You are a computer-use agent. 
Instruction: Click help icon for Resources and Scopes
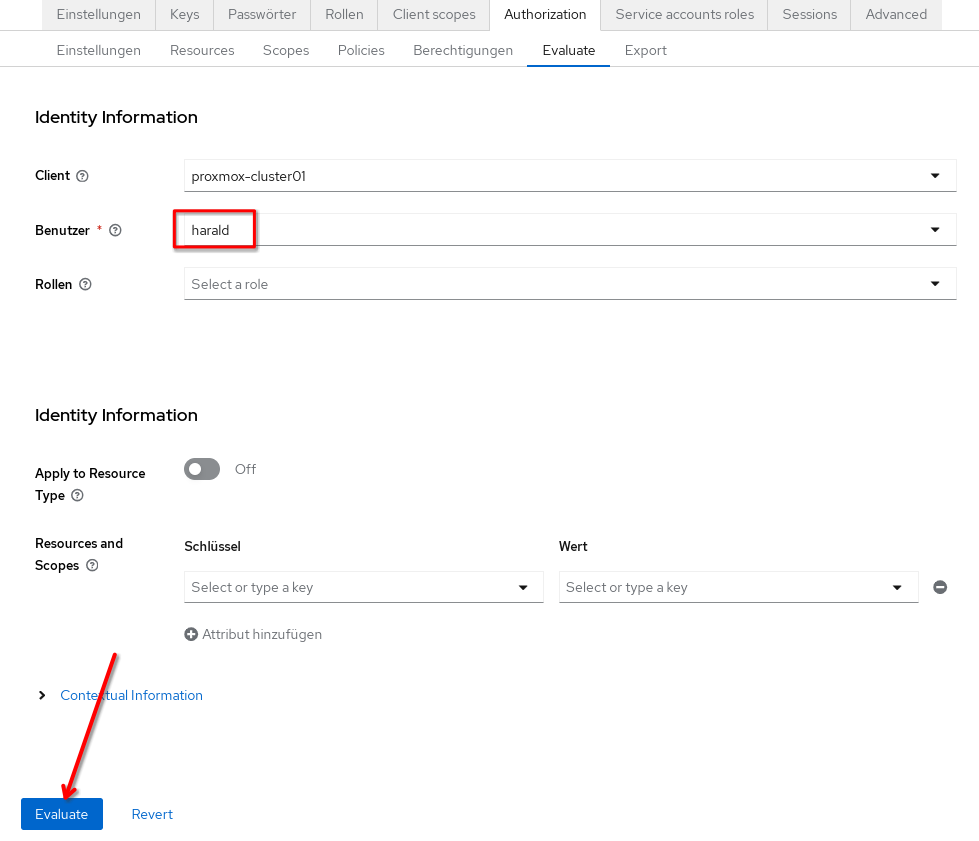tap(92, 565)
